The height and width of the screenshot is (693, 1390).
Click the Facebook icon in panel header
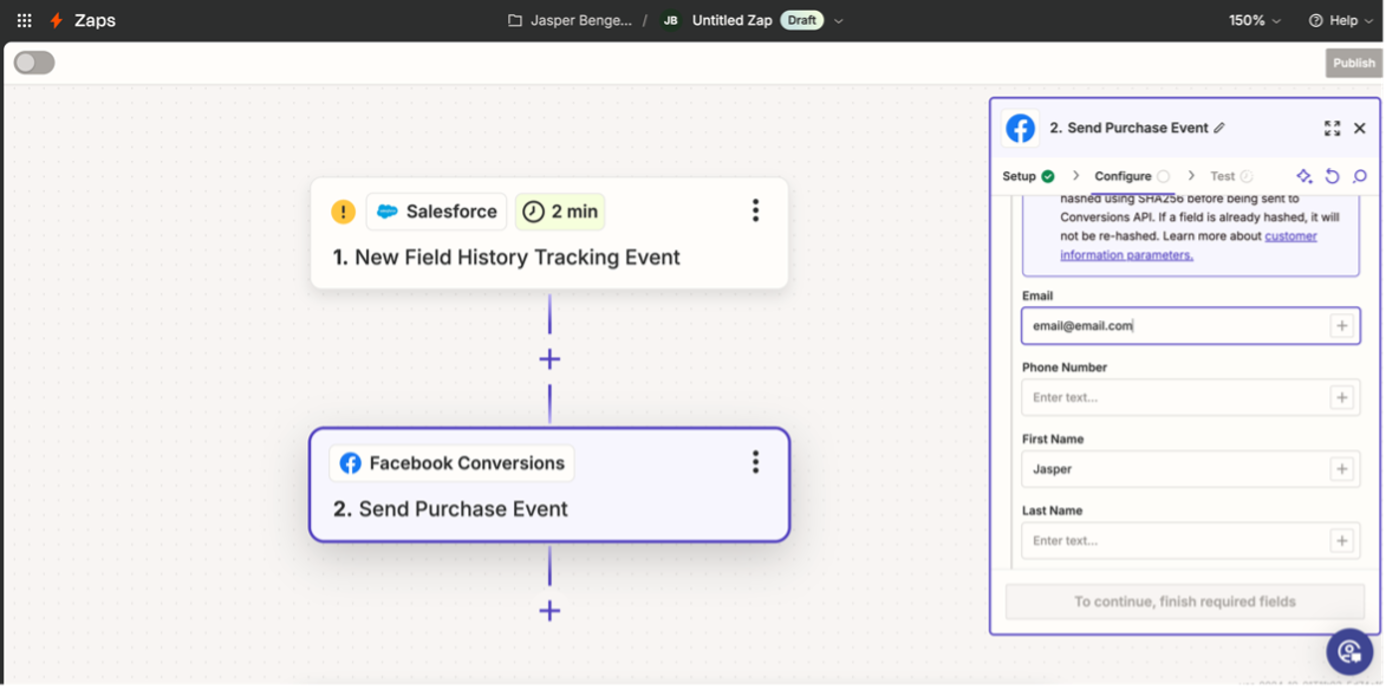(x=1020, y=128)
